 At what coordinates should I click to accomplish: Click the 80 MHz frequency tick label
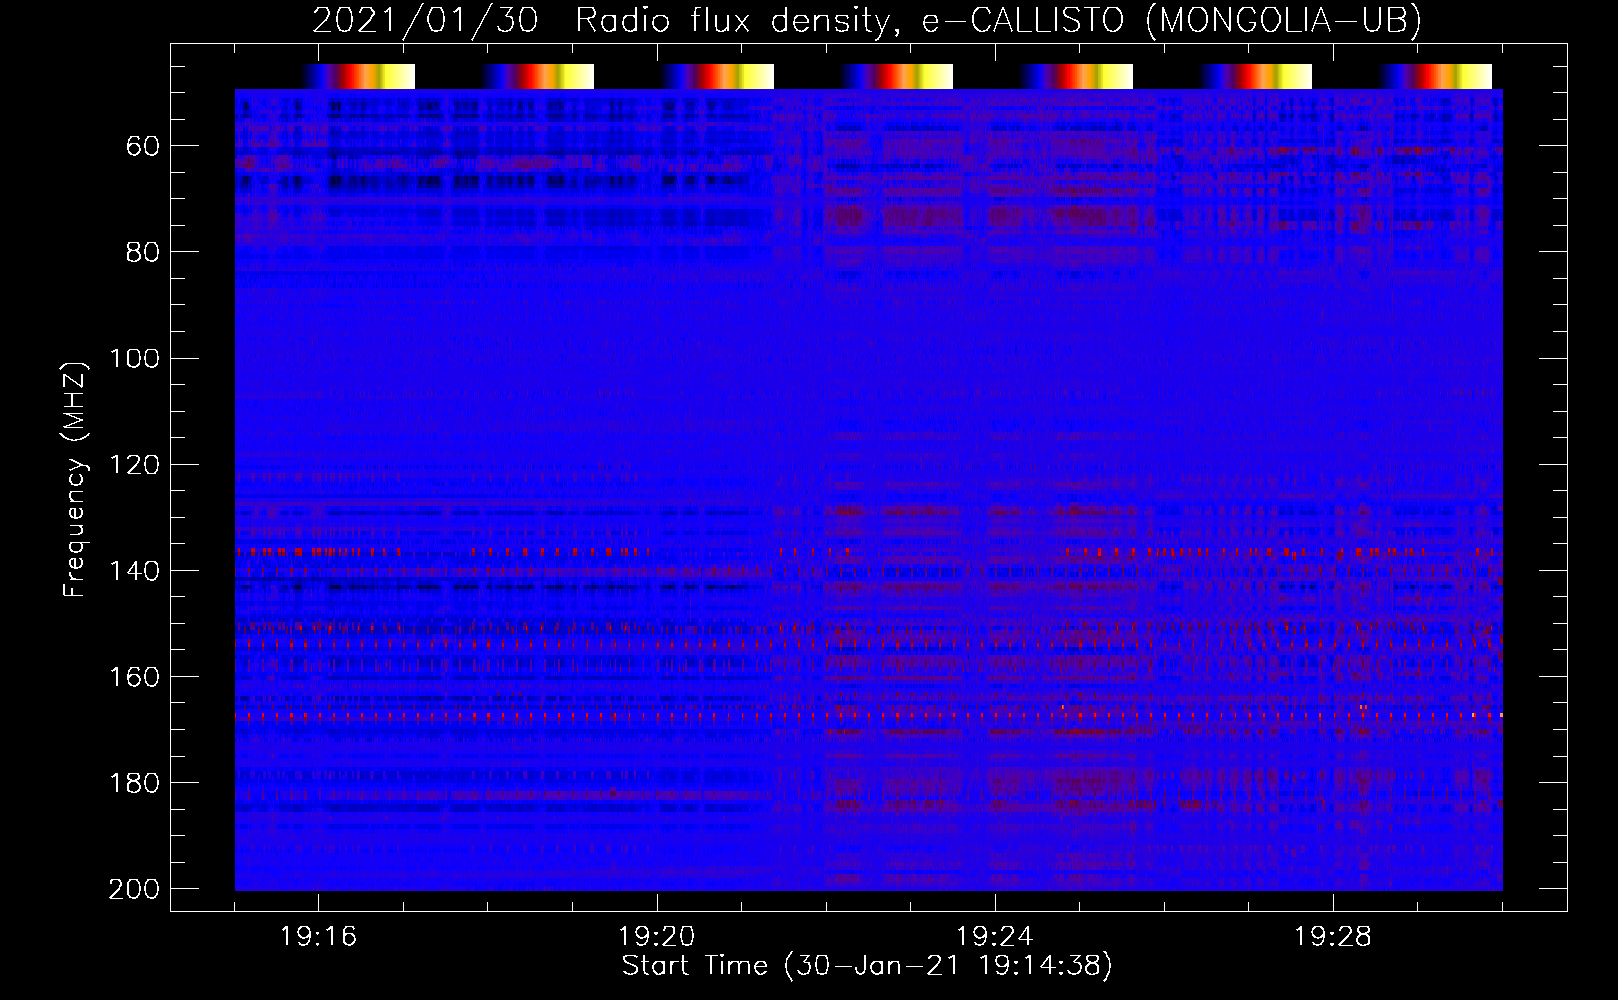(143, 253)
